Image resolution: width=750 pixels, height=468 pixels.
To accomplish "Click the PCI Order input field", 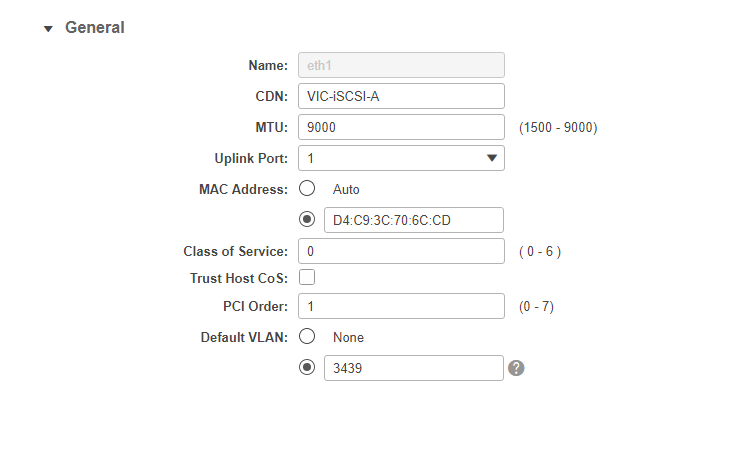I will pyautogui.click(x=400, y=306).
